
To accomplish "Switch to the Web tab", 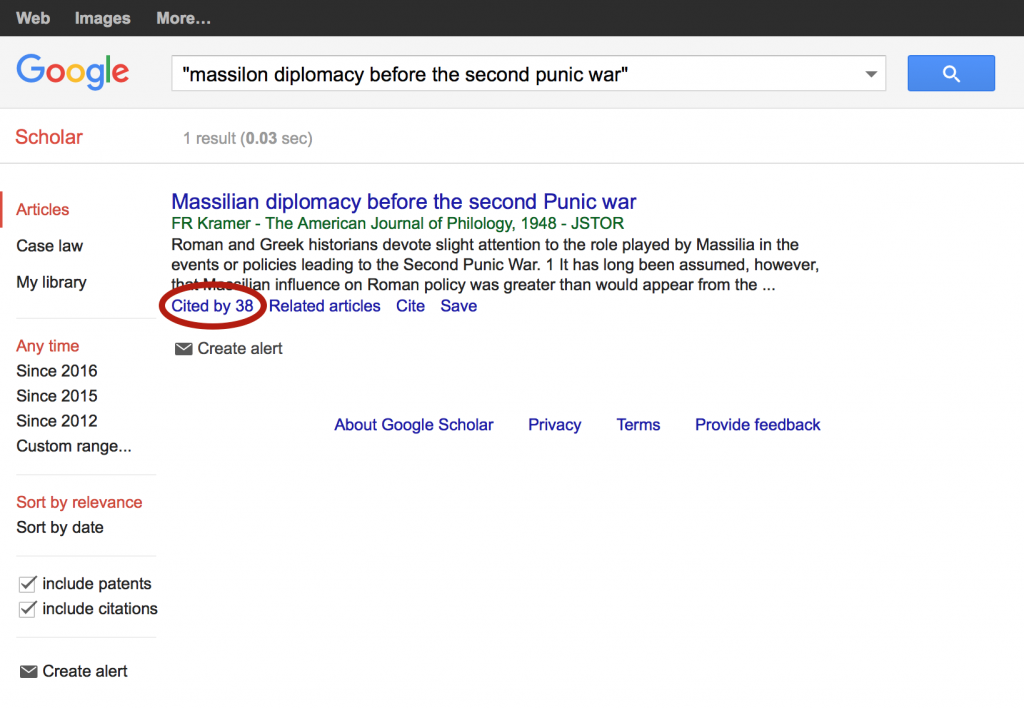I will [32, 18].
